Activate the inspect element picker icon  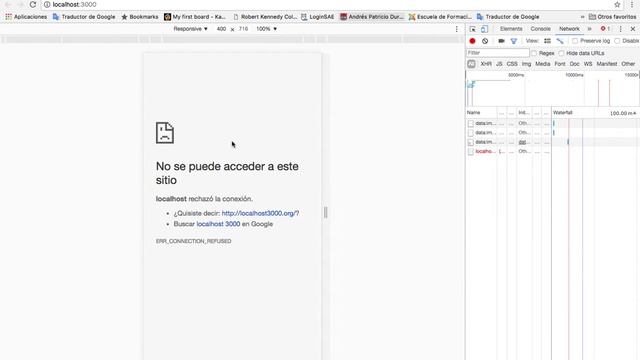coord(473,29)
